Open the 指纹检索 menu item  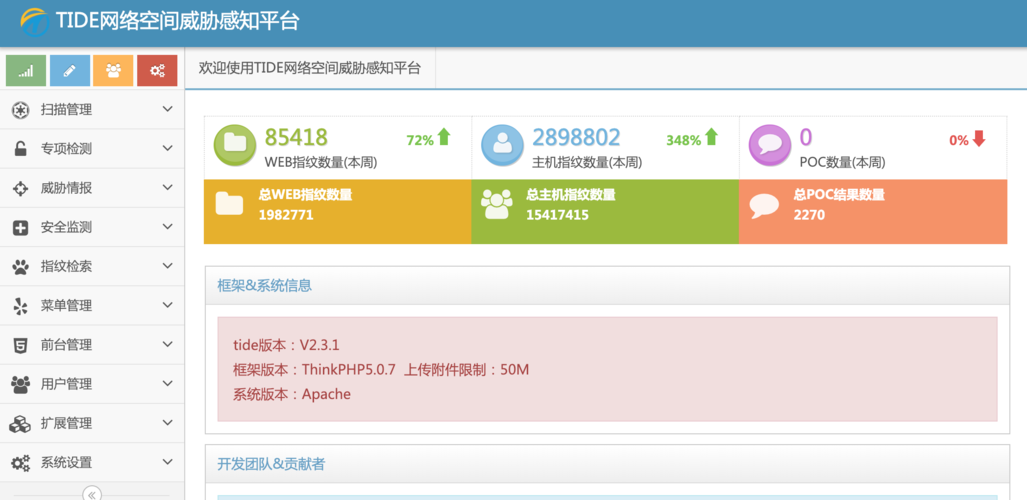(x=92, y=267)
